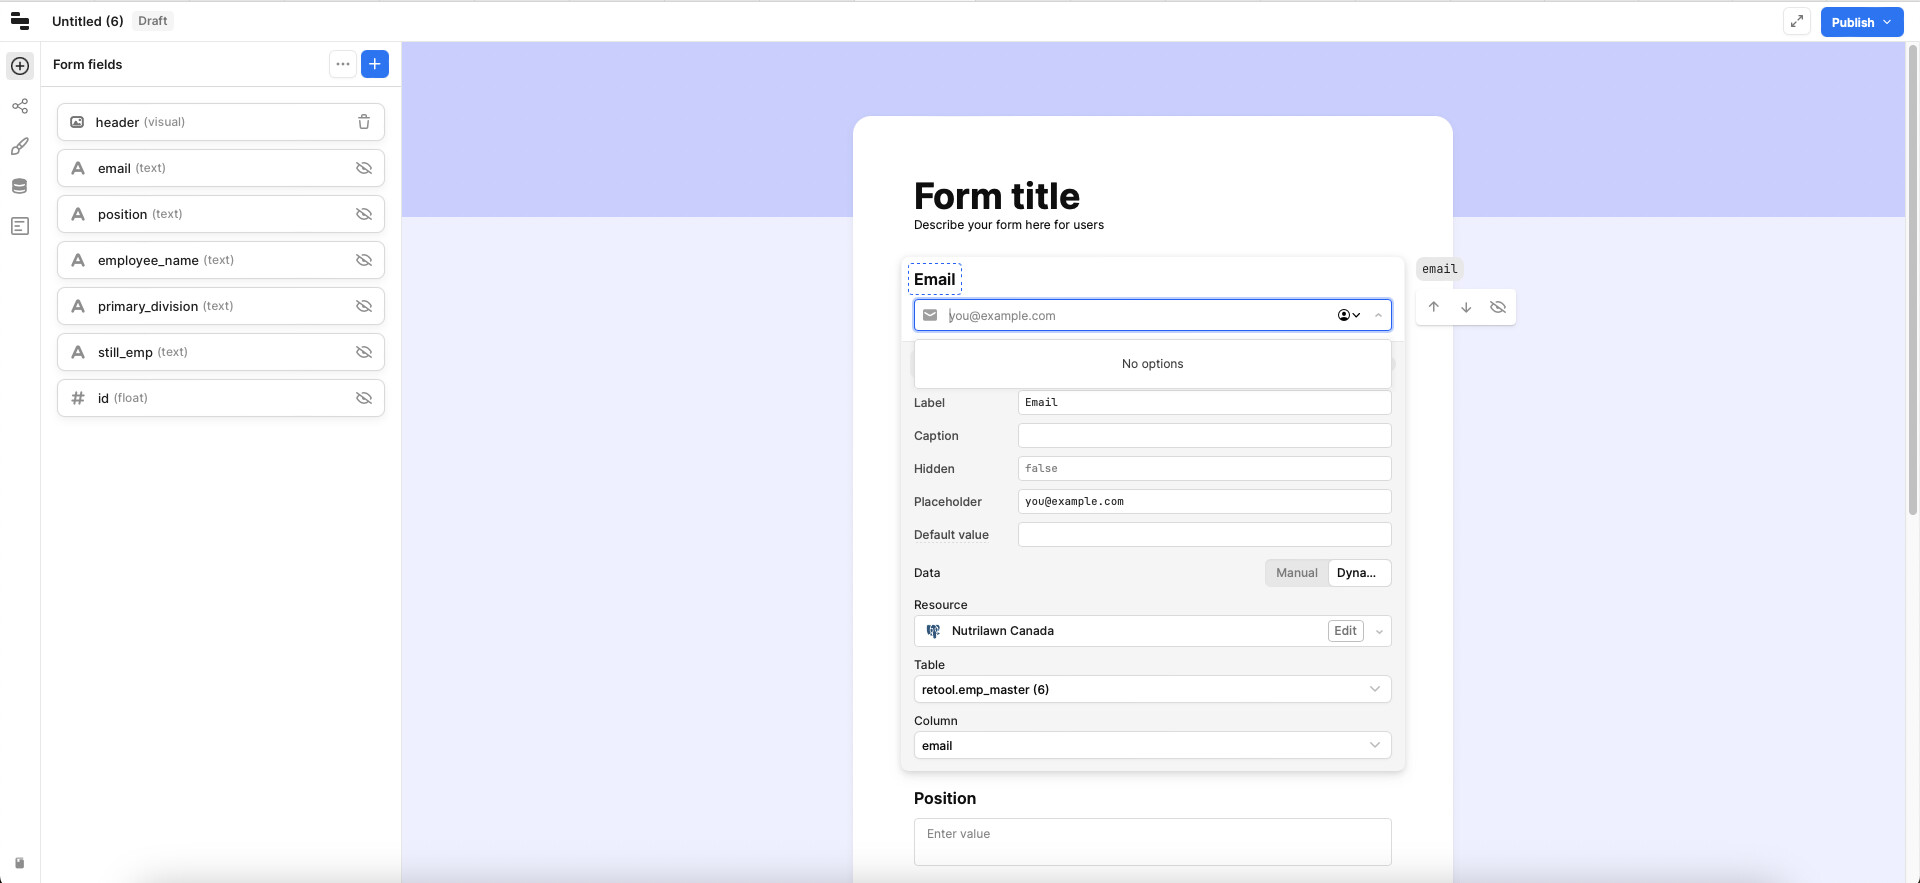The width and height of the screenshot is (1920, 883).
Task: Toggle visibility of position field
Action: coord(364,214)
